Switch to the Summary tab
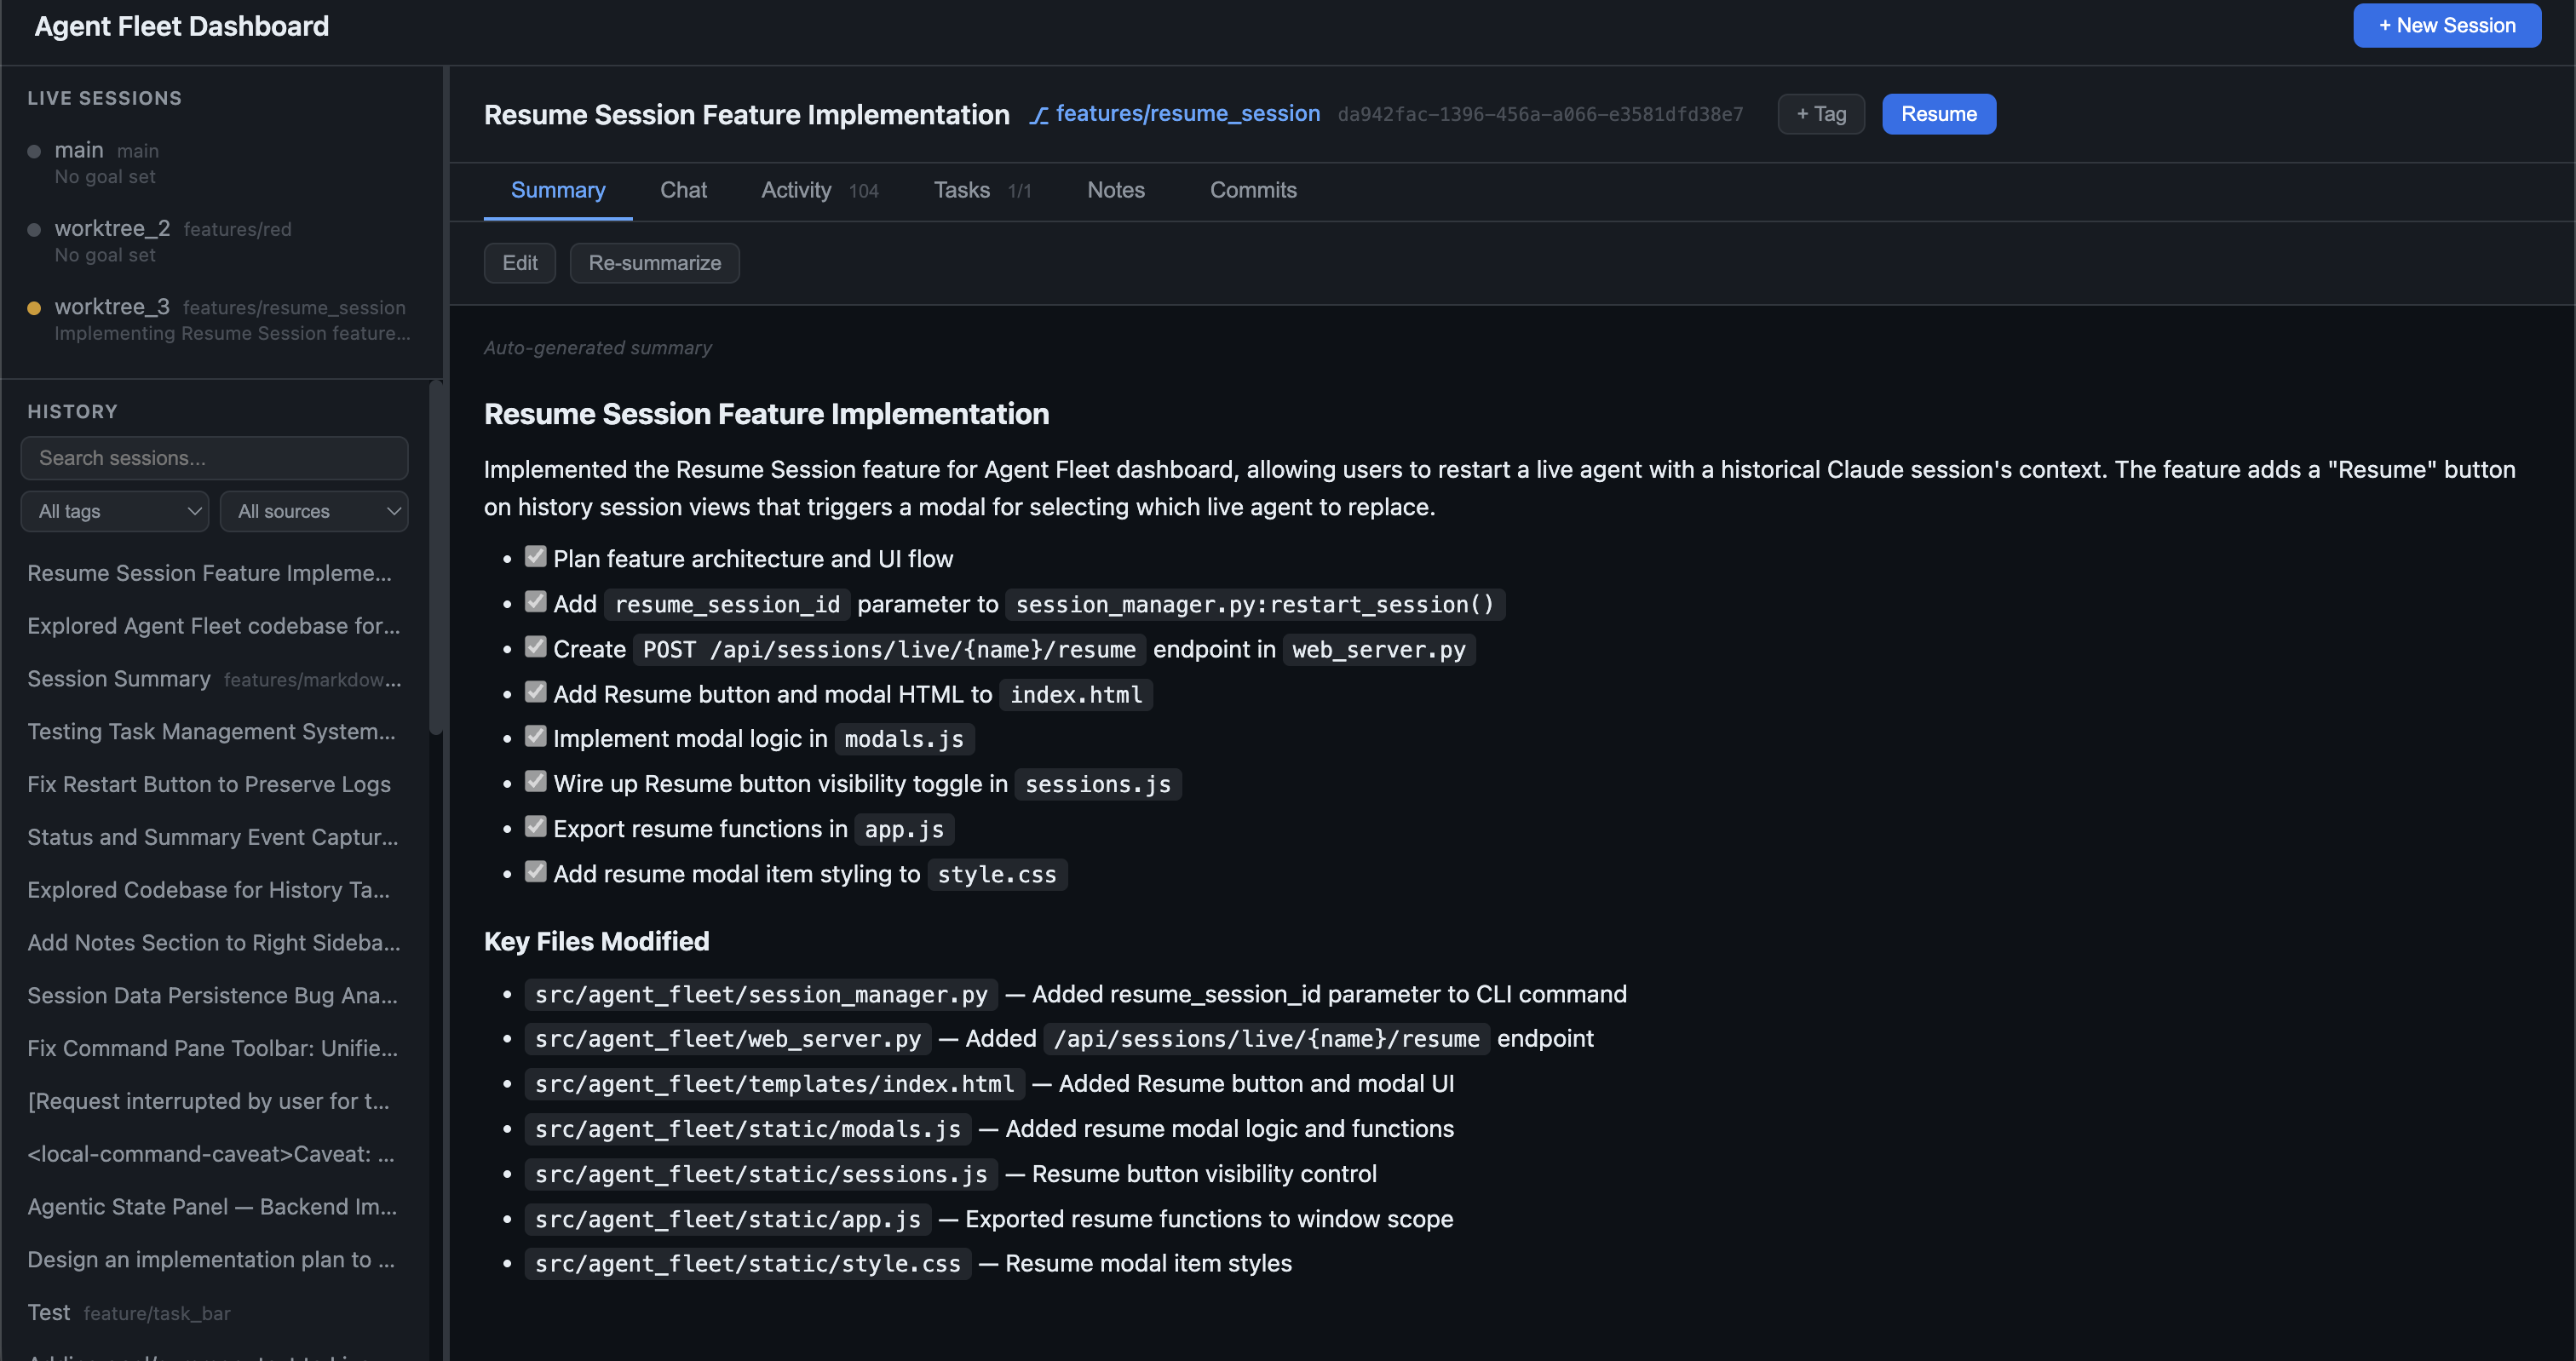The width and height of the screenshot is (2576, 1361). coord(558,190)
